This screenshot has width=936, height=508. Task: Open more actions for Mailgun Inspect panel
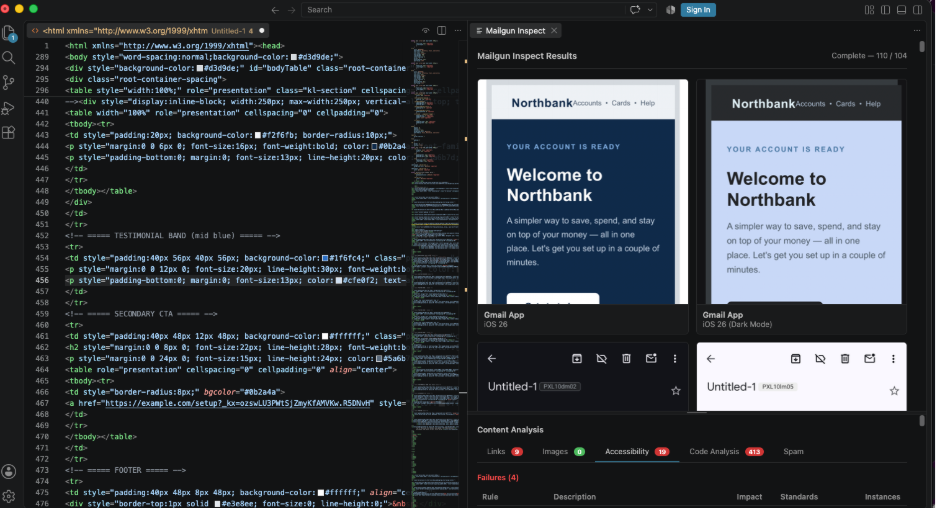tap(917, 31)
